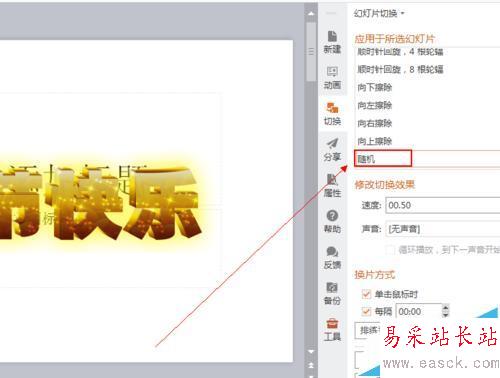The width and height of the screenshot is (500, 378).
Task: Click the slide editor scroll-up arrow
Action: 311,14
